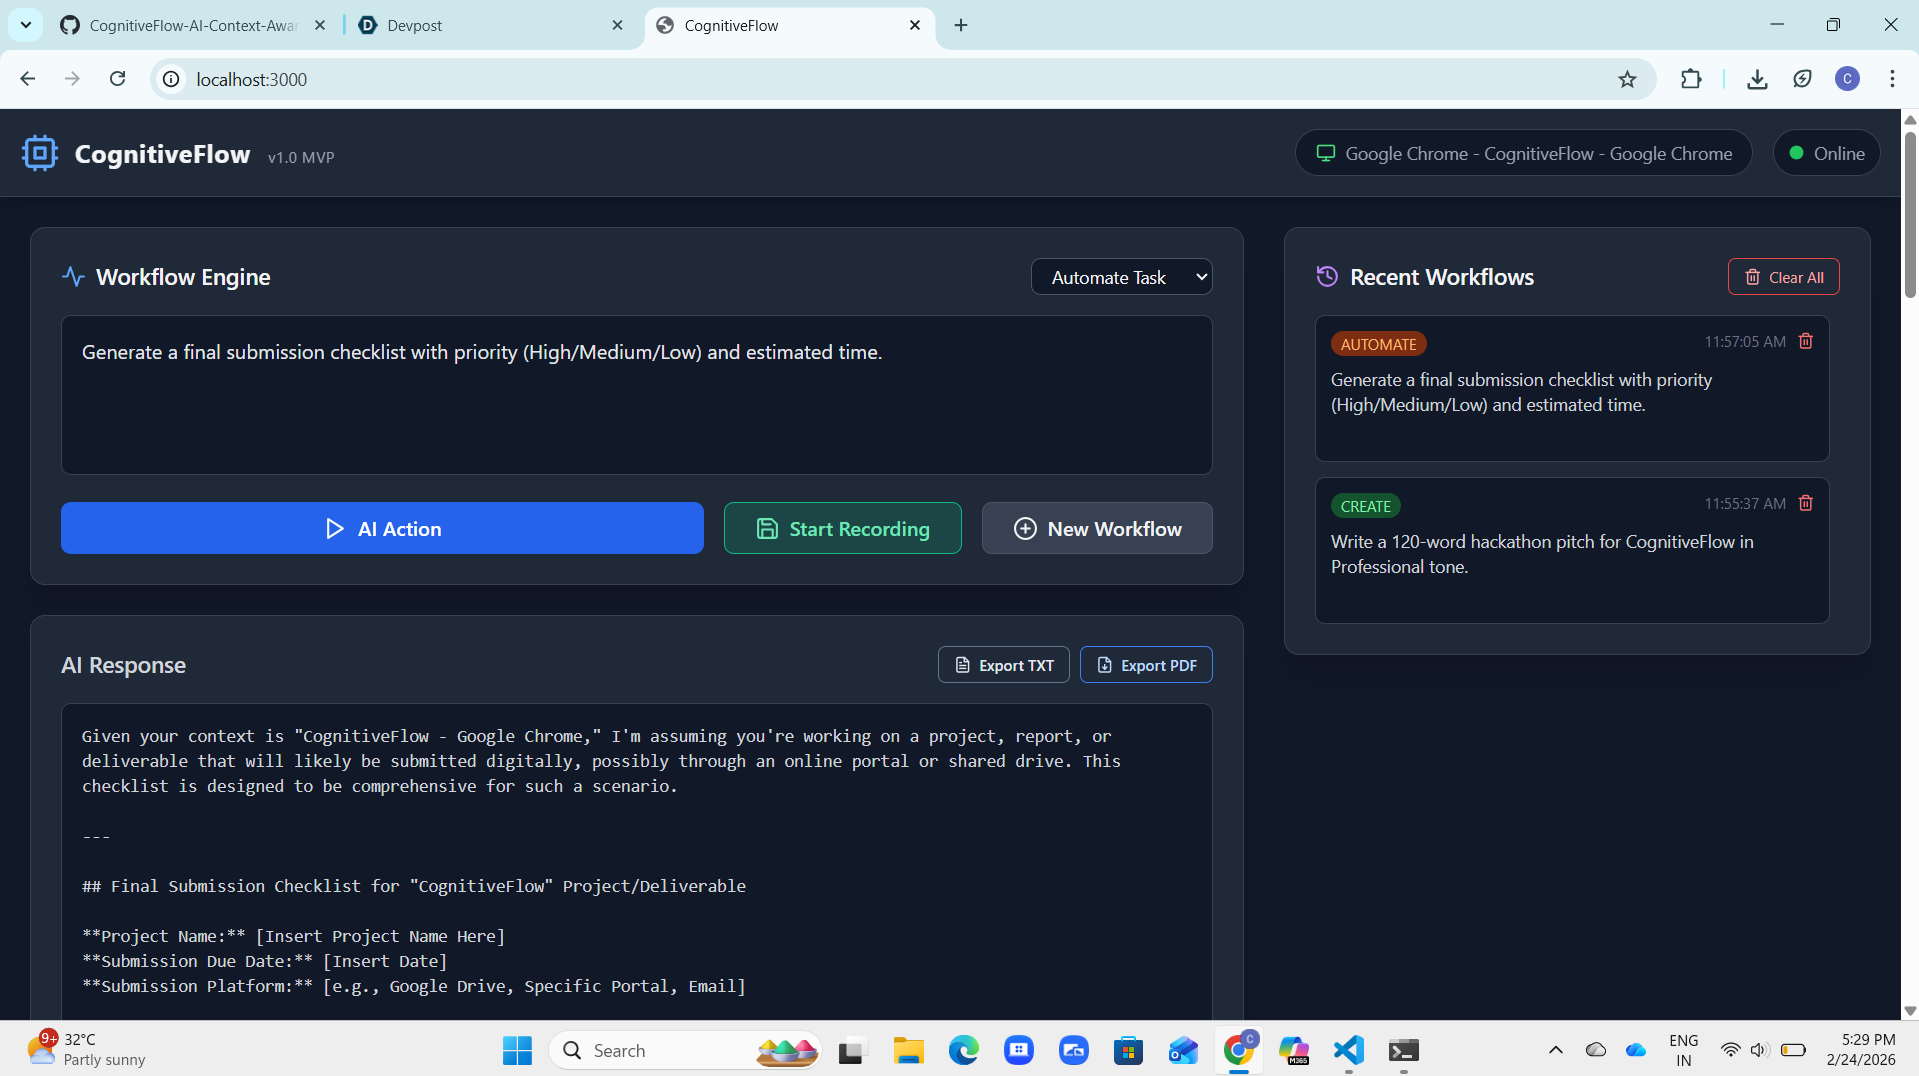The width and height of the screenshot is (1919, 1076).
Task: Switch to the Devpost tab
Action: (490, 25)
